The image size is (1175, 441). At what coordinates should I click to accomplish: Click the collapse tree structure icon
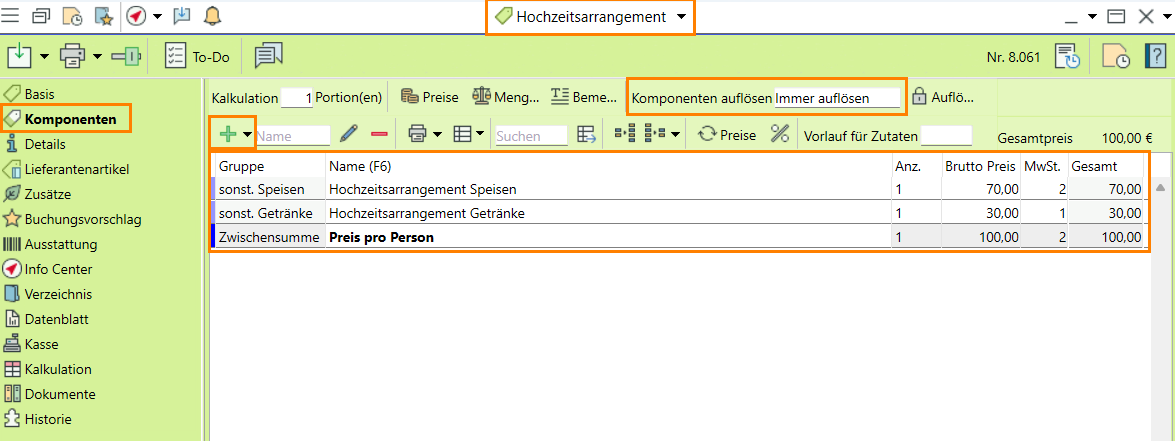(x=624, y=134)
